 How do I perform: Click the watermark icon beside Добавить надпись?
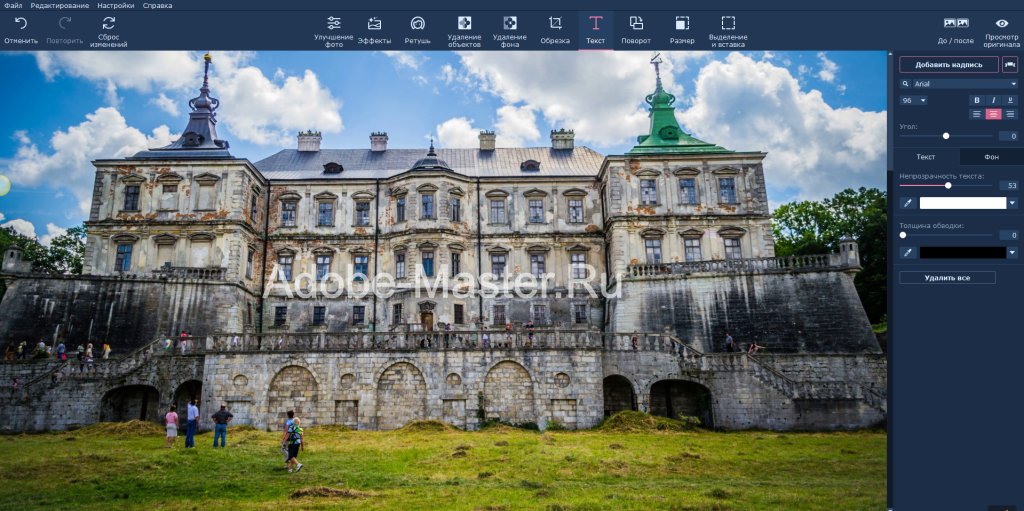[x=1010, y=65]
